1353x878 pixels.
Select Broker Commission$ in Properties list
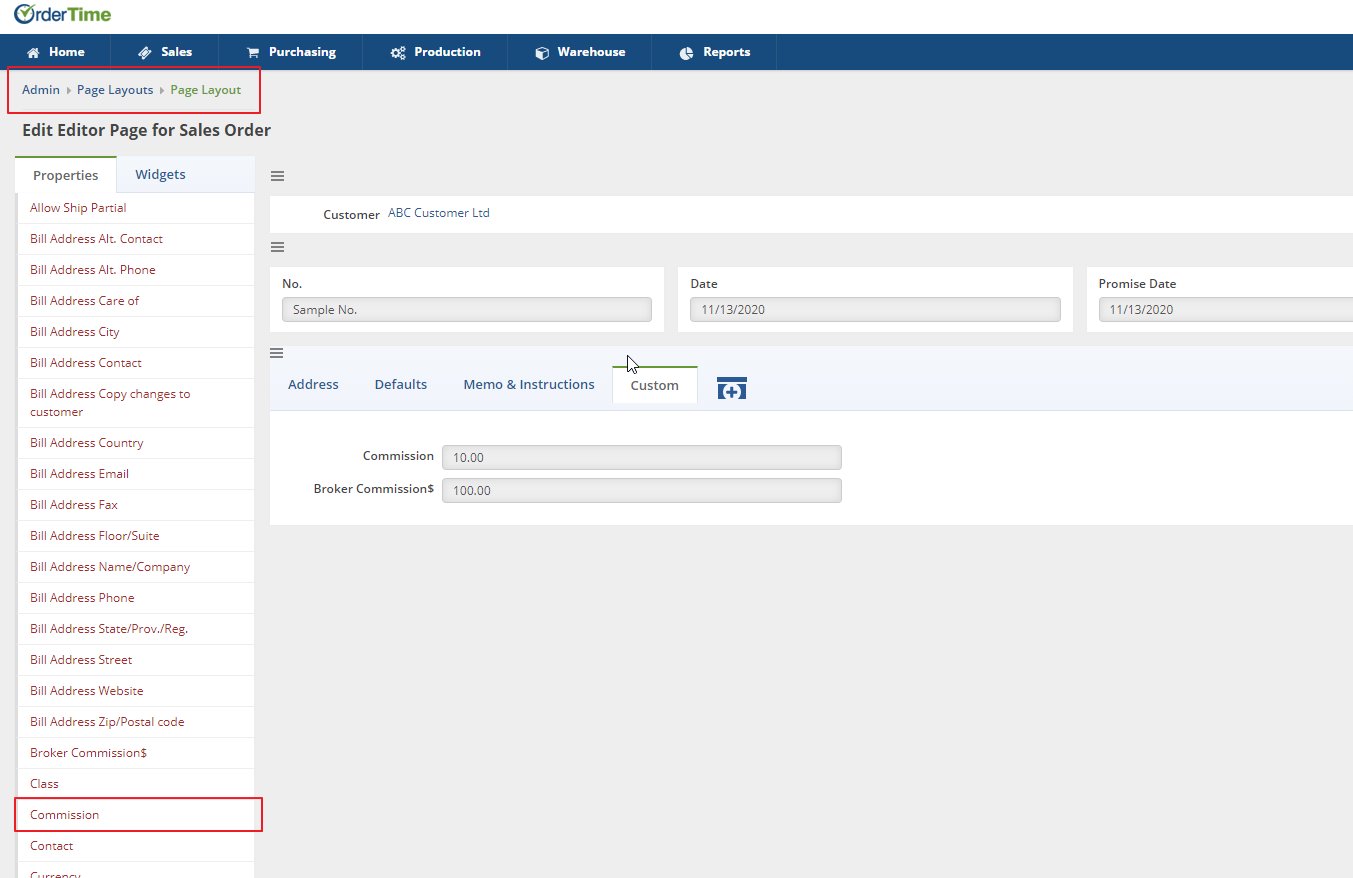pyautogui.click(x=136, y=753)
